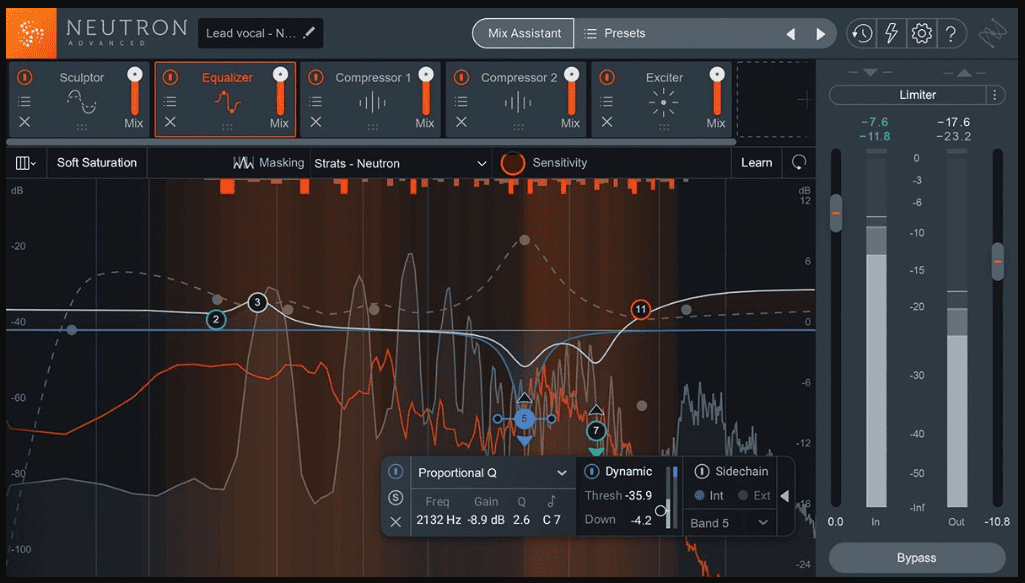This screenshot has height=583, width=1025.
Task: Select the Ext sidechain radio
Action: [x=743, y=495]
